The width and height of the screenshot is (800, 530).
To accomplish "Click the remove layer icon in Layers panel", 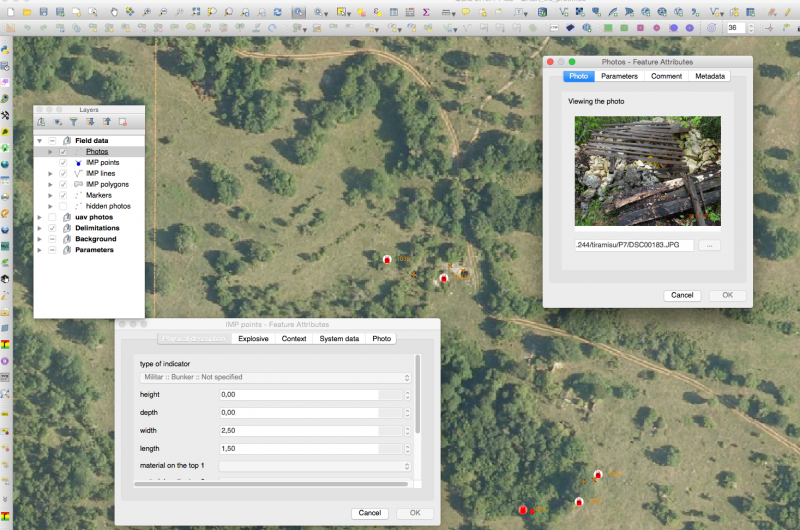I will [122, 122].
